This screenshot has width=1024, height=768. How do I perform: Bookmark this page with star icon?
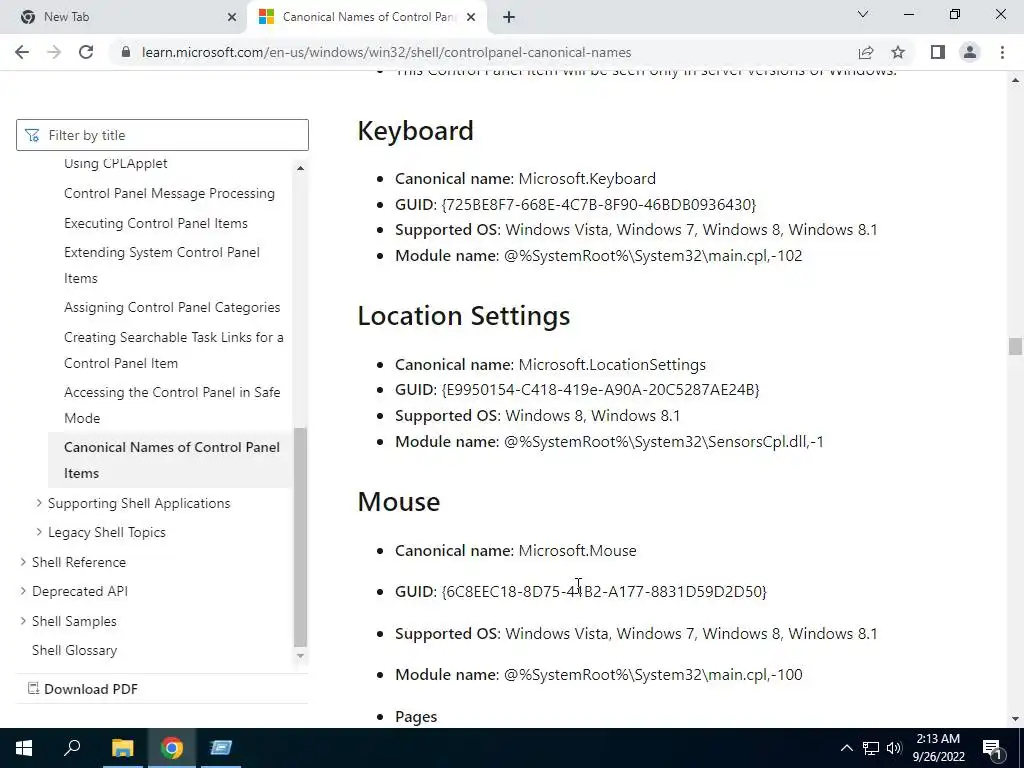[x=898, y=52]
